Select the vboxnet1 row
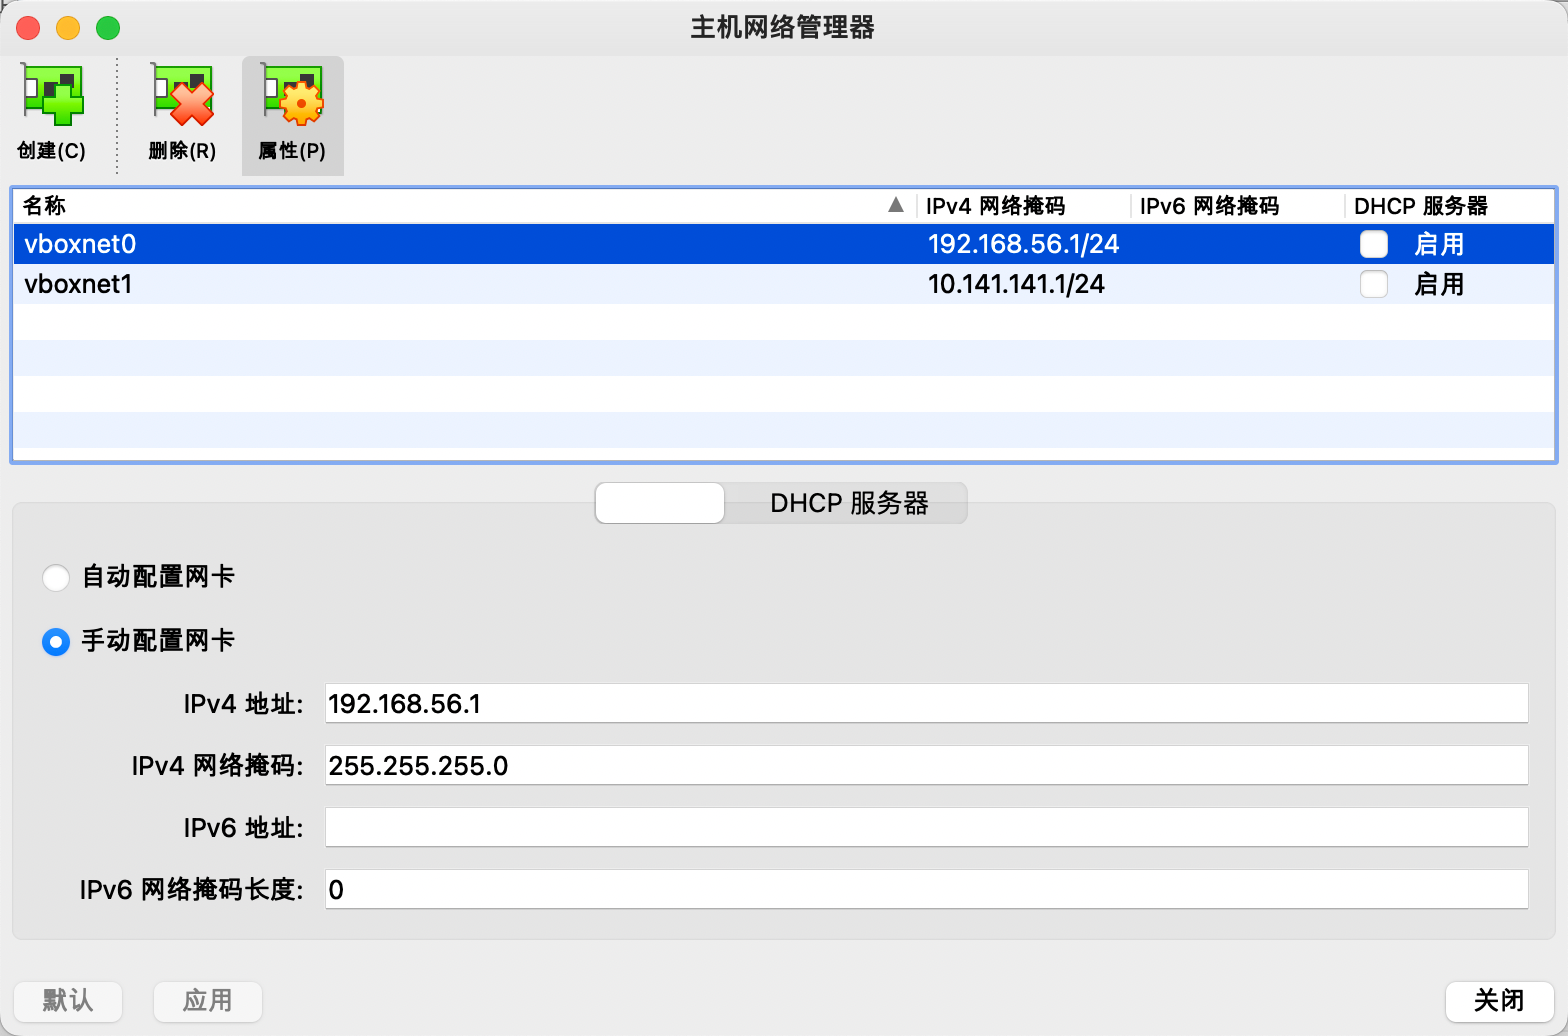This screenshot has height=1036, width=1568. 784,284
